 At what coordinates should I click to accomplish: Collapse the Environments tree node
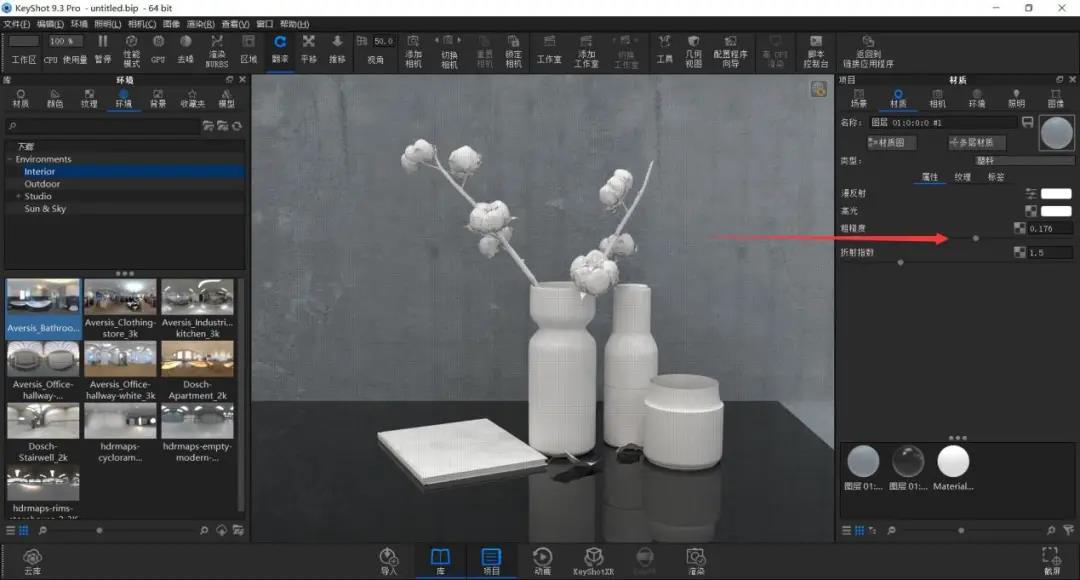(x=10, y=159)
